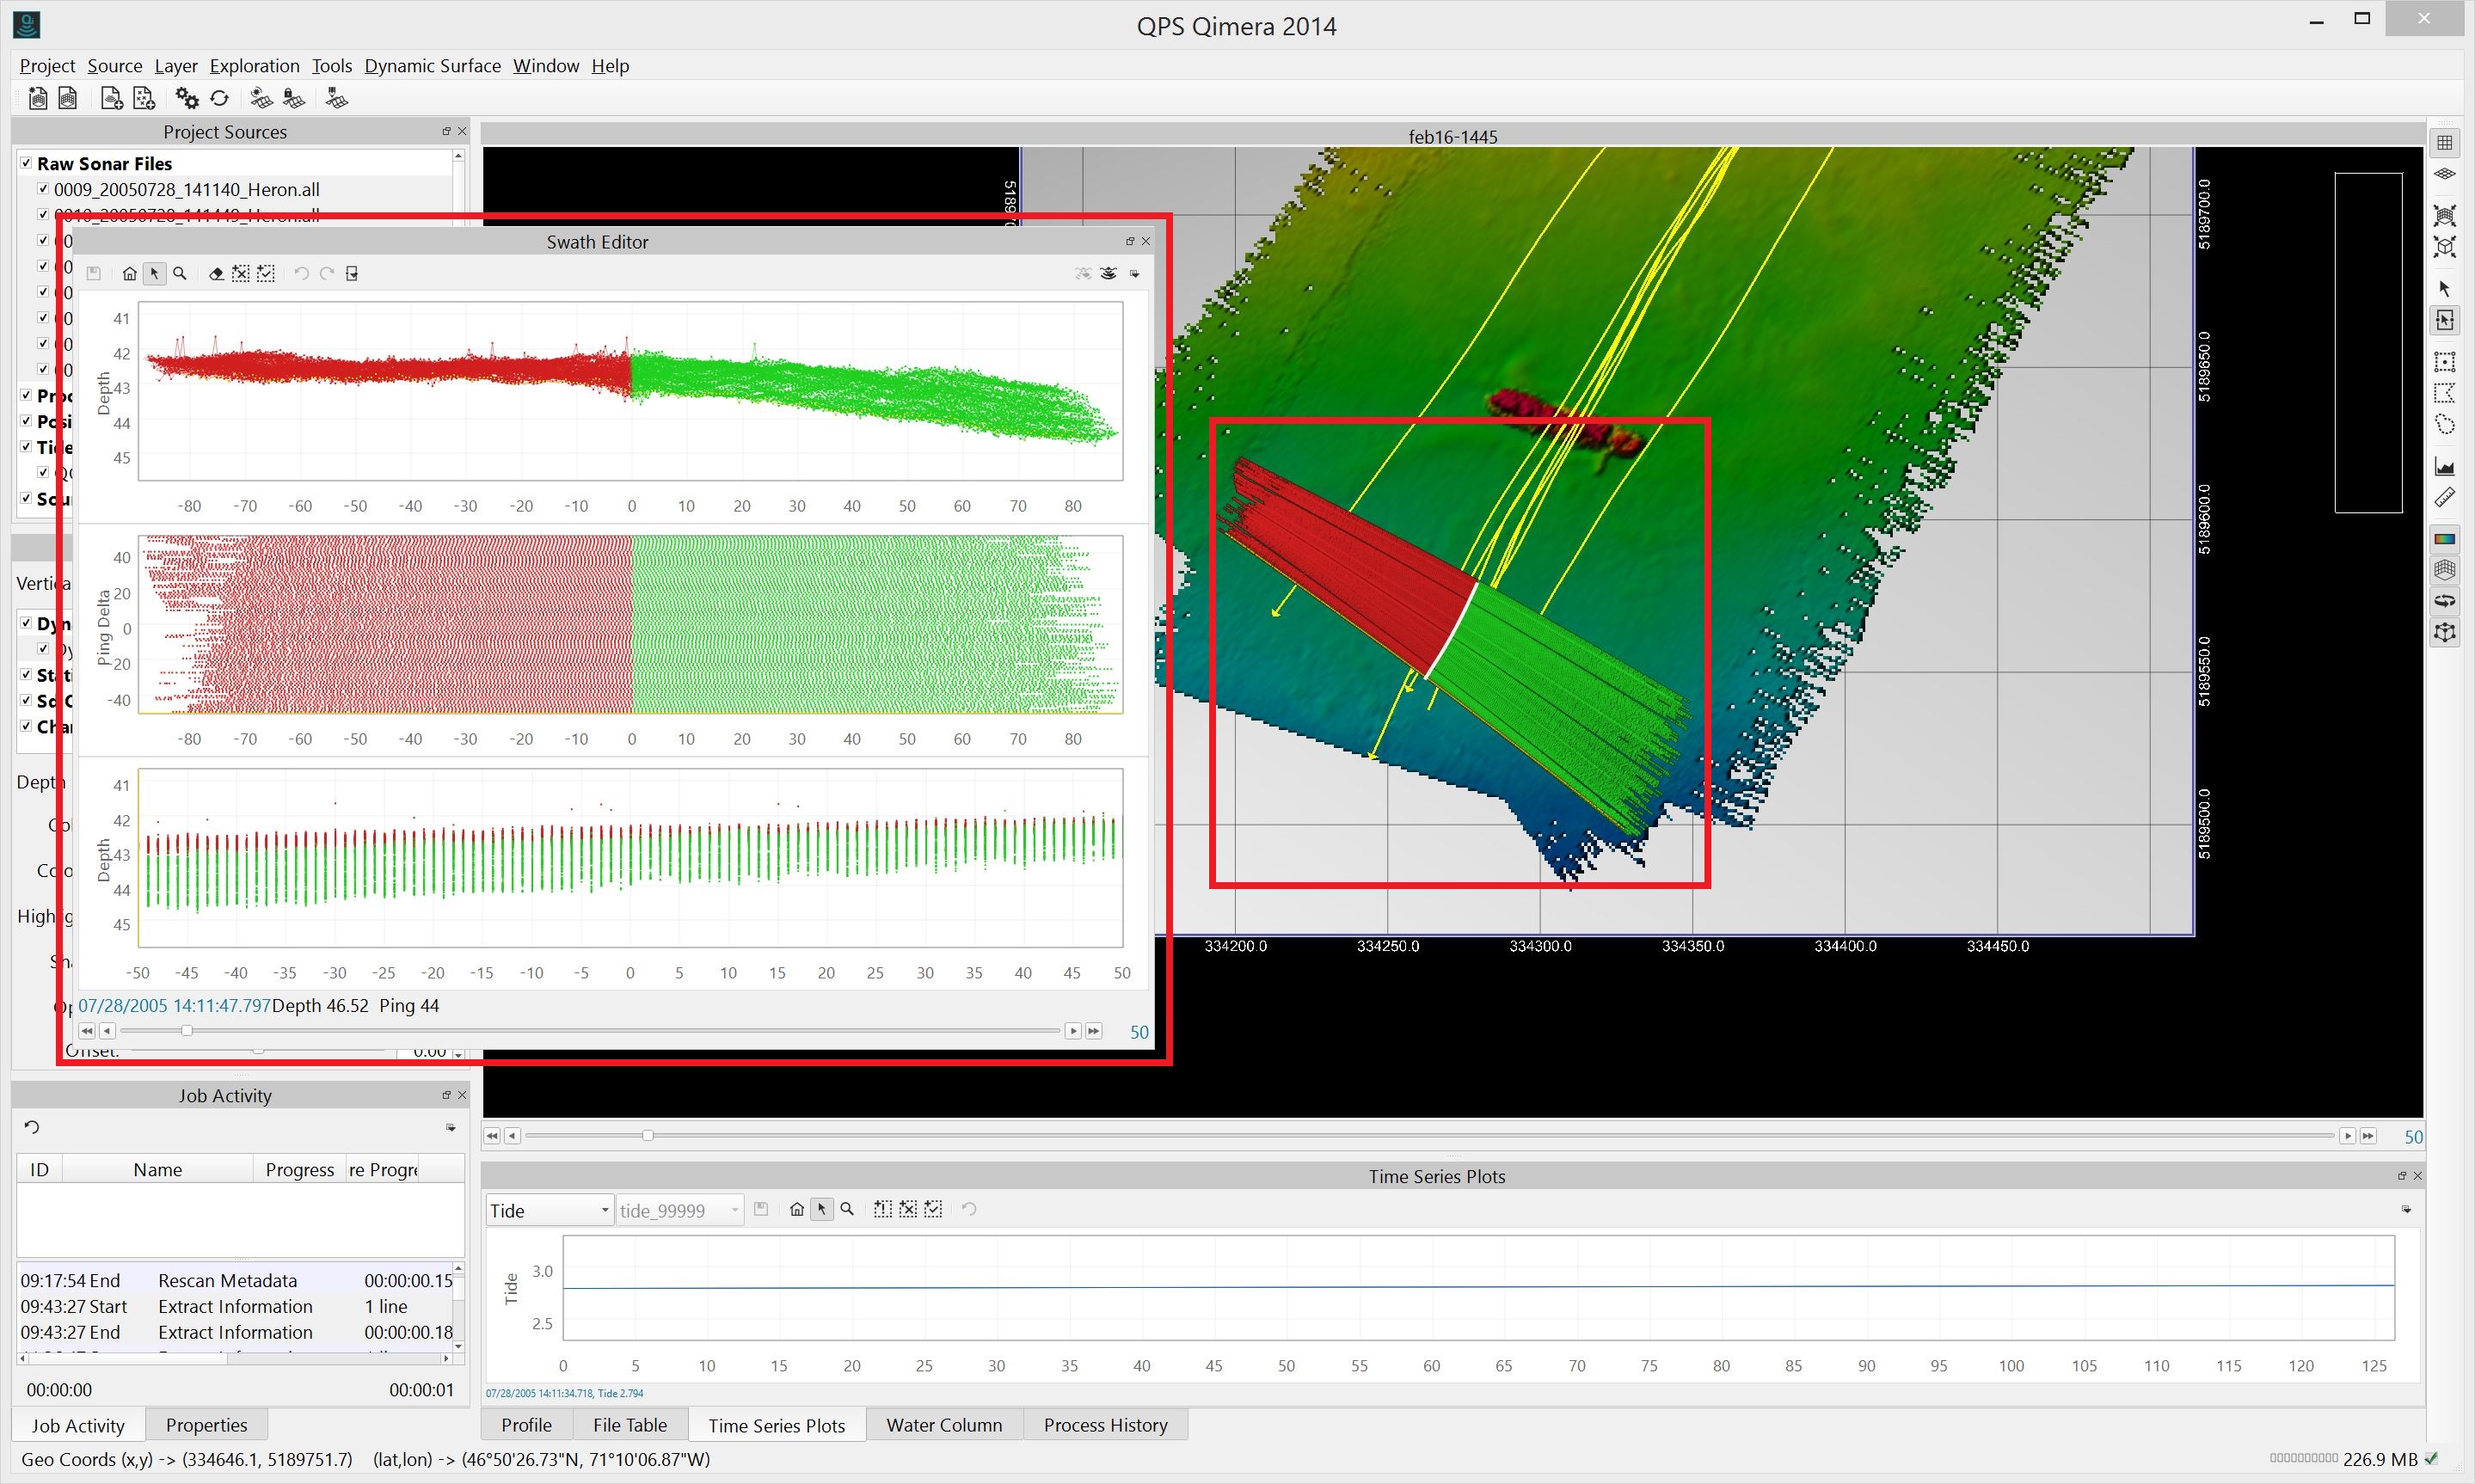Uncheck the Raw Sonar Files checkbox
The image size is (2475, 1484).
point(26,163)
